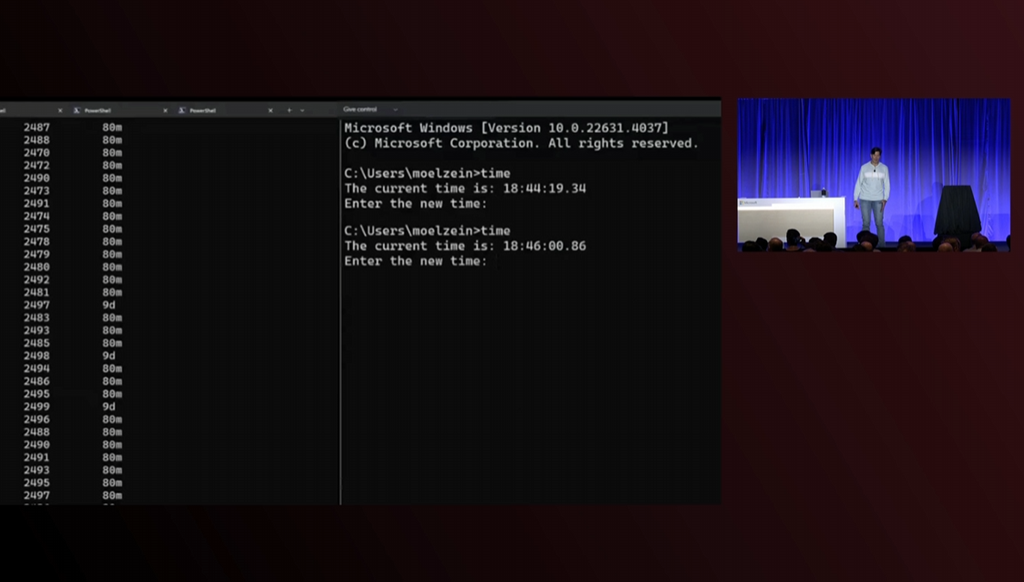The height and width of the screenshot is (582, 1024).
Task: Click the Microsoft Corporation copyright line
Action: click(x=521, y=143)
